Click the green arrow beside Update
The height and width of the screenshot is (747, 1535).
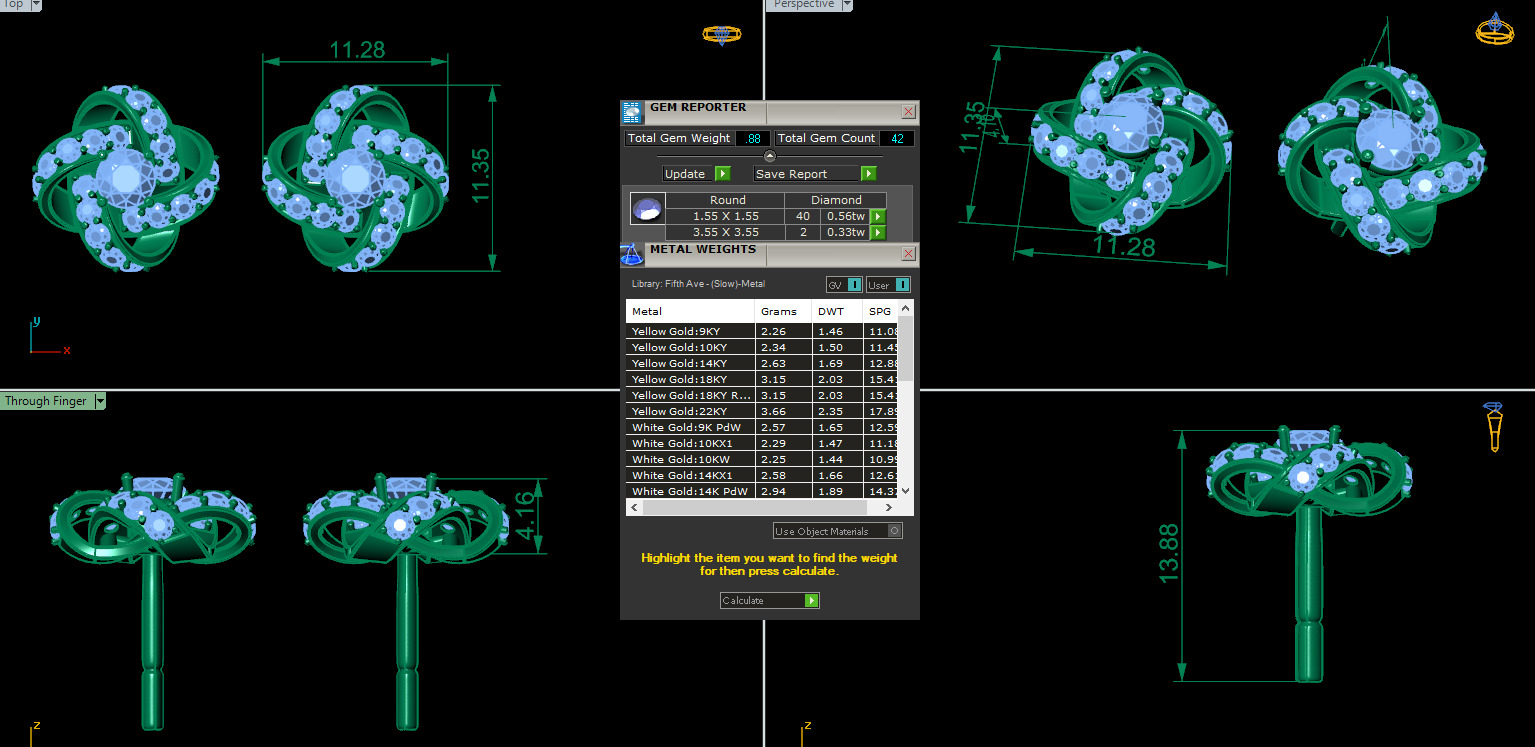click(x=722, y=174)
